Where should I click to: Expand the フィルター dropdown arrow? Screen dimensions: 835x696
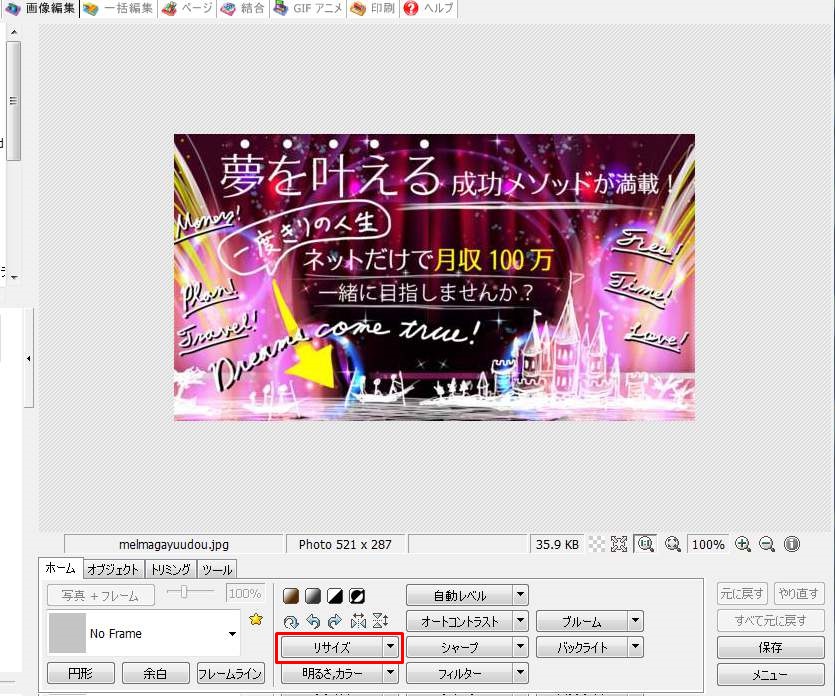521,675
